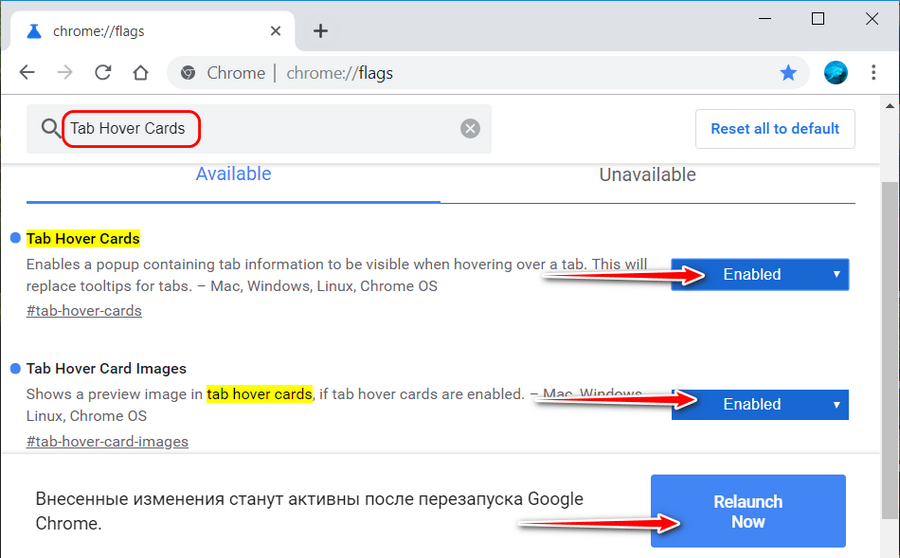Click the magnifier search icon in the flags search box

point(51,129)
